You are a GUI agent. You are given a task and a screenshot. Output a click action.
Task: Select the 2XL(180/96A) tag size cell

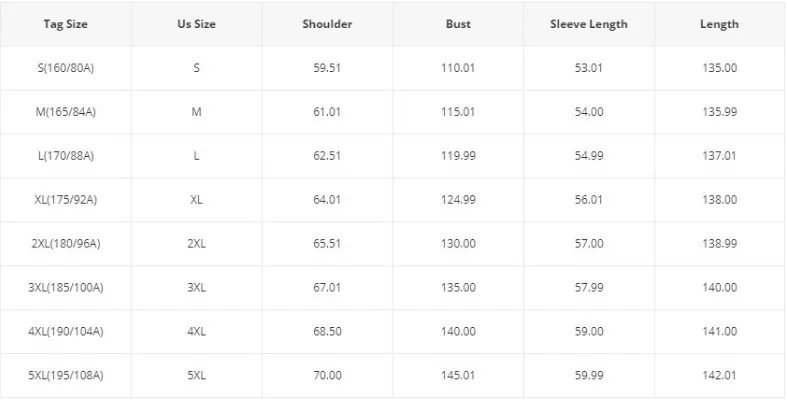click(x=65, y=244)
